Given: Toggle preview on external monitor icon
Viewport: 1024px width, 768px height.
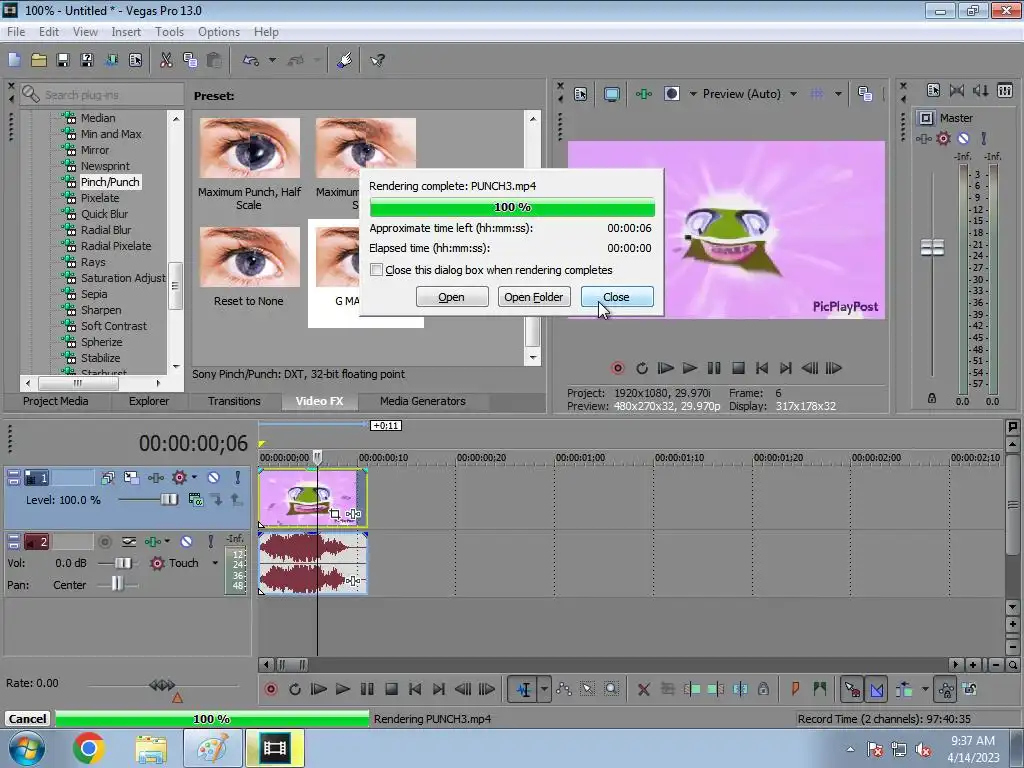Looking at the screenshot, I should [x=612, y=94].
